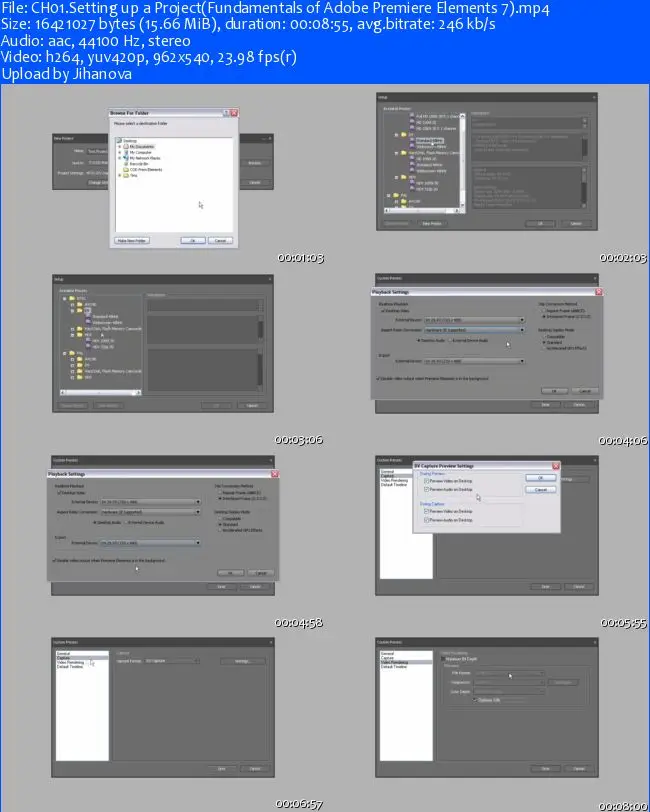Click PAL folder icon in 00:03:06 Setup tree
The height and width of the screenshot is (812, 650).
coord(72,353)
